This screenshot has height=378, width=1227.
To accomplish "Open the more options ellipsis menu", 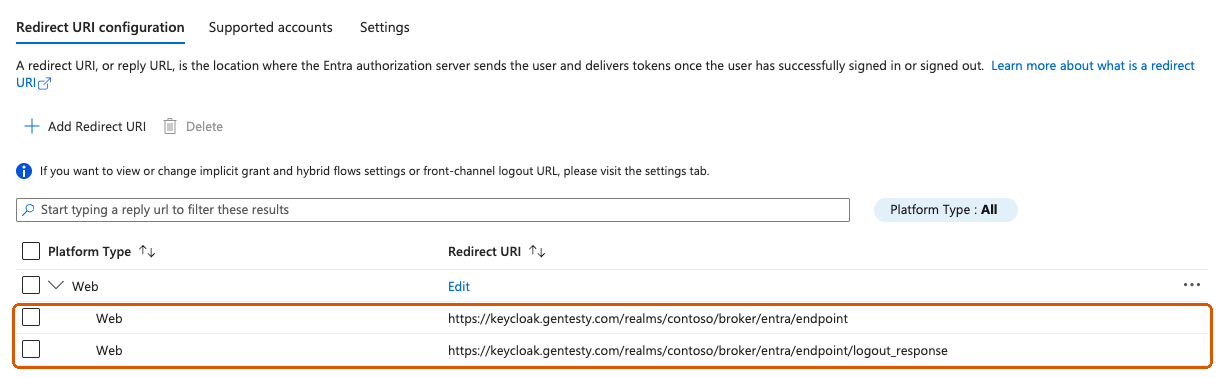I will coord(1191,285).
